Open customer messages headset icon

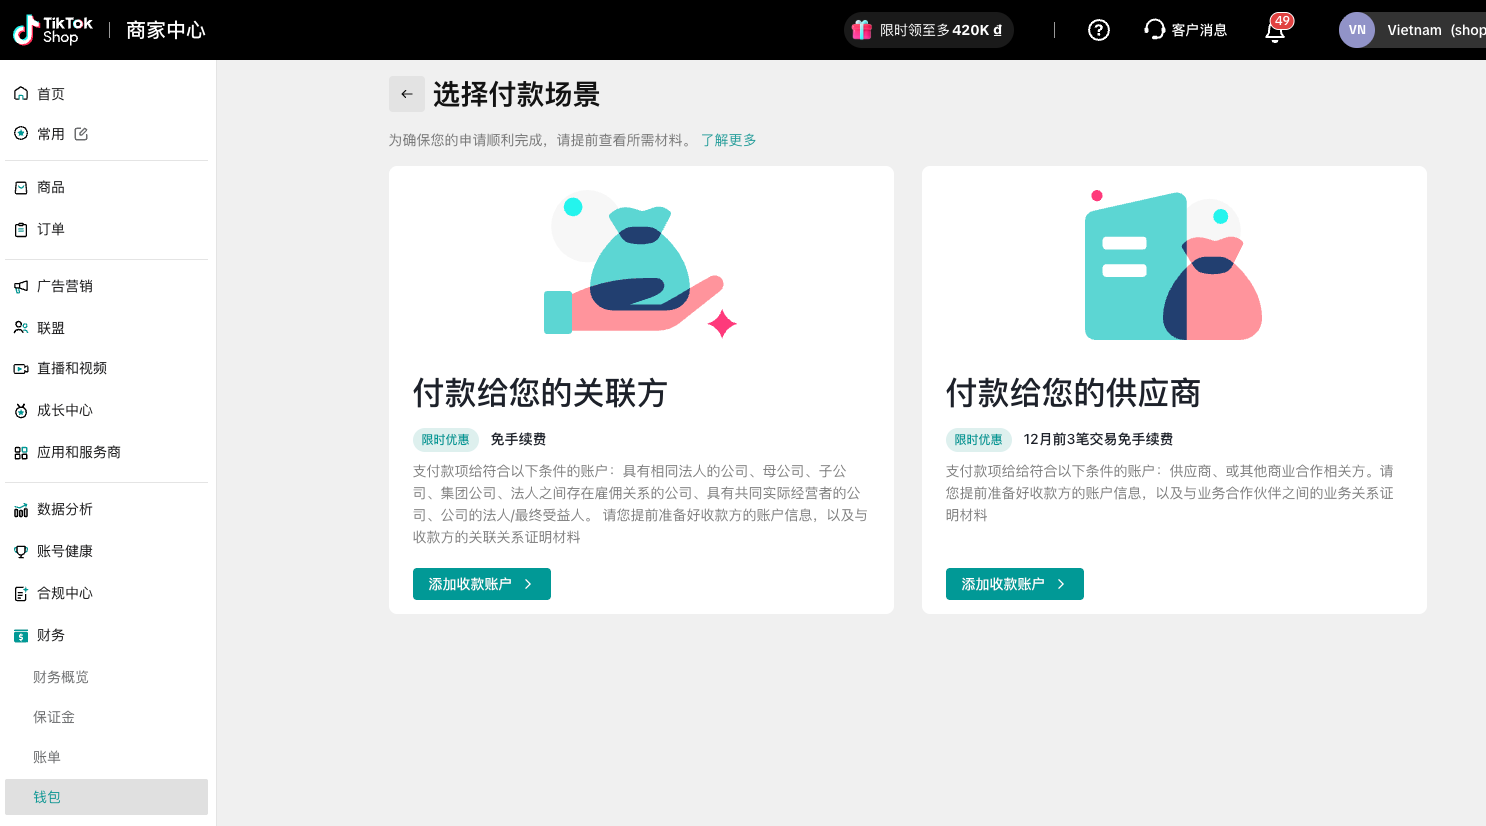coord(1155,30)
